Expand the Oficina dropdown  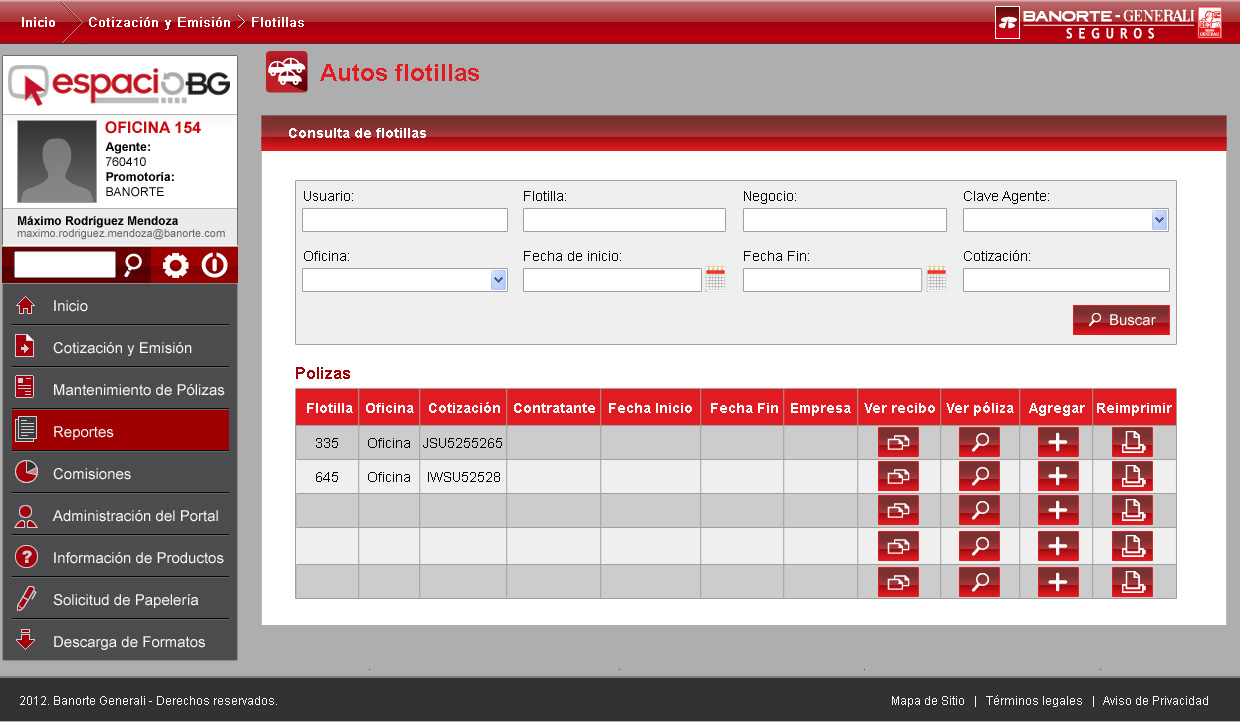point(498,280)
